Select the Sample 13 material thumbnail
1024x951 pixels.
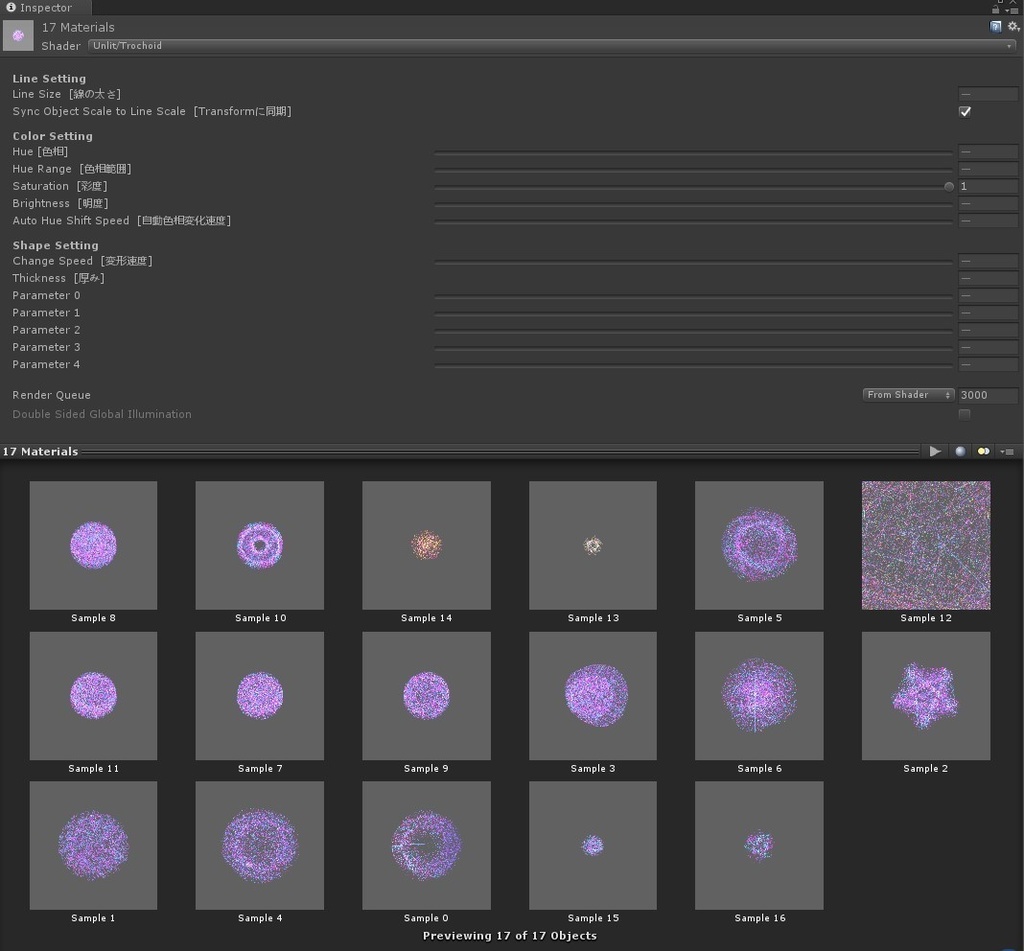tap(593, 545)
